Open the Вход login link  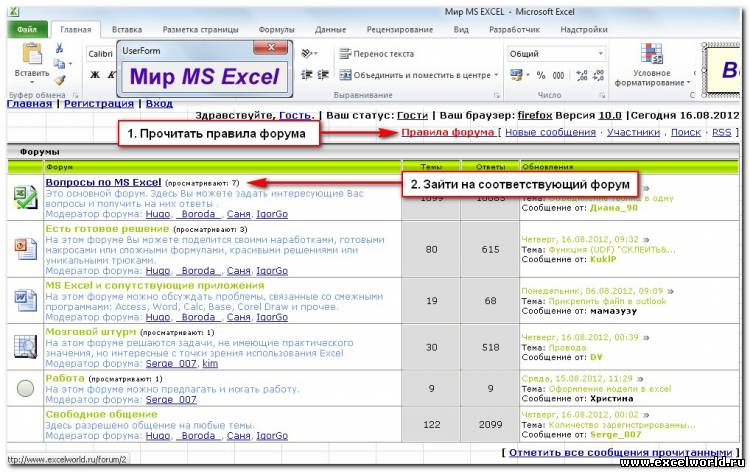pyautogui.click(x=159, y=103)
